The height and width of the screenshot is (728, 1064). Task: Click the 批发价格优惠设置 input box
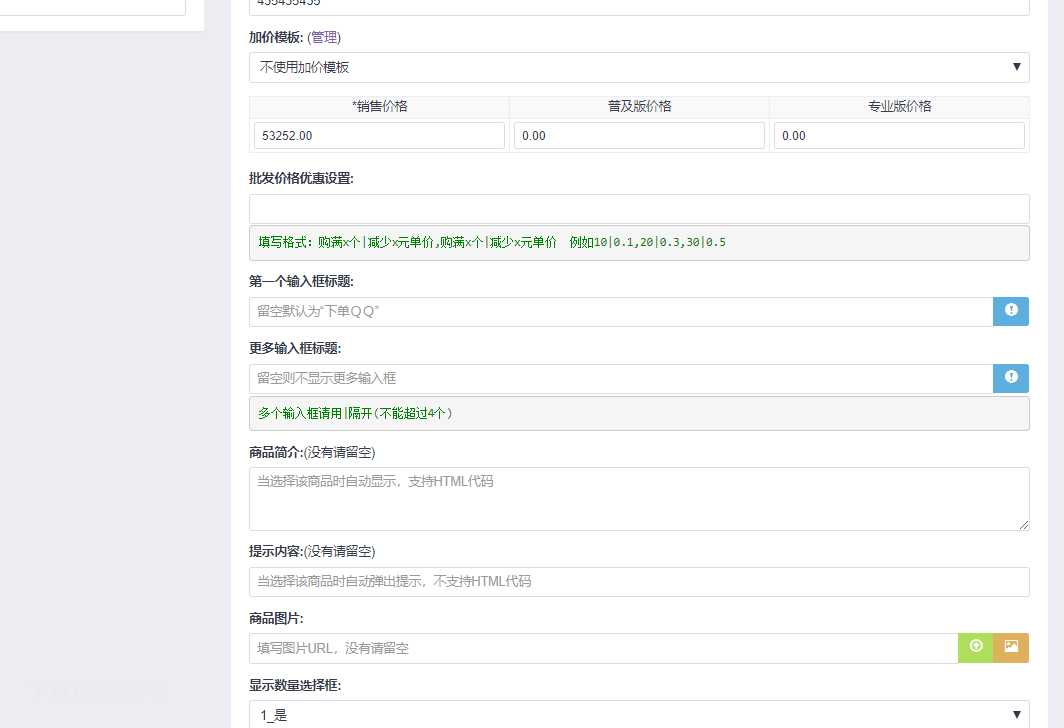(x=638, y=209)
